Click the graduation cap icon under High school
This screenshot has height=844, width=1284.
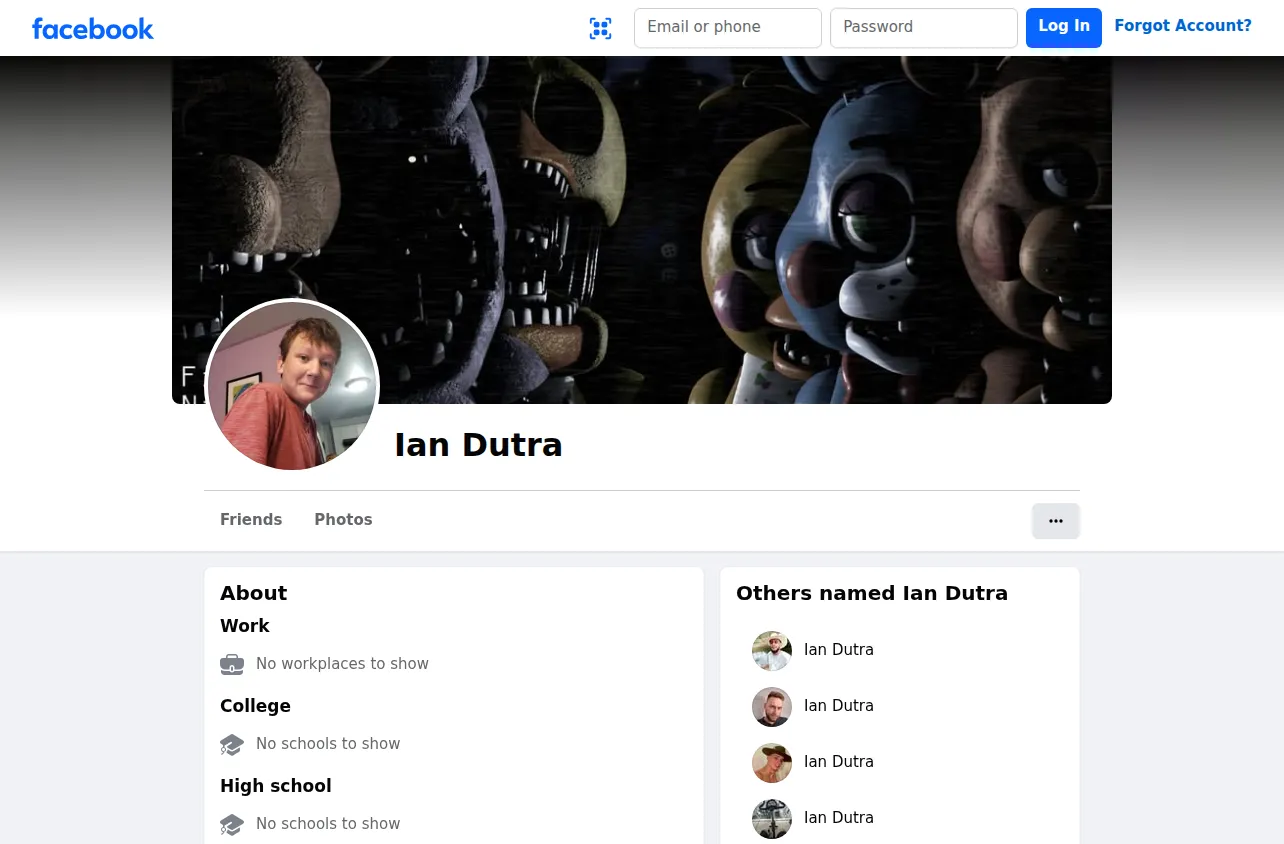pos(232,824)
